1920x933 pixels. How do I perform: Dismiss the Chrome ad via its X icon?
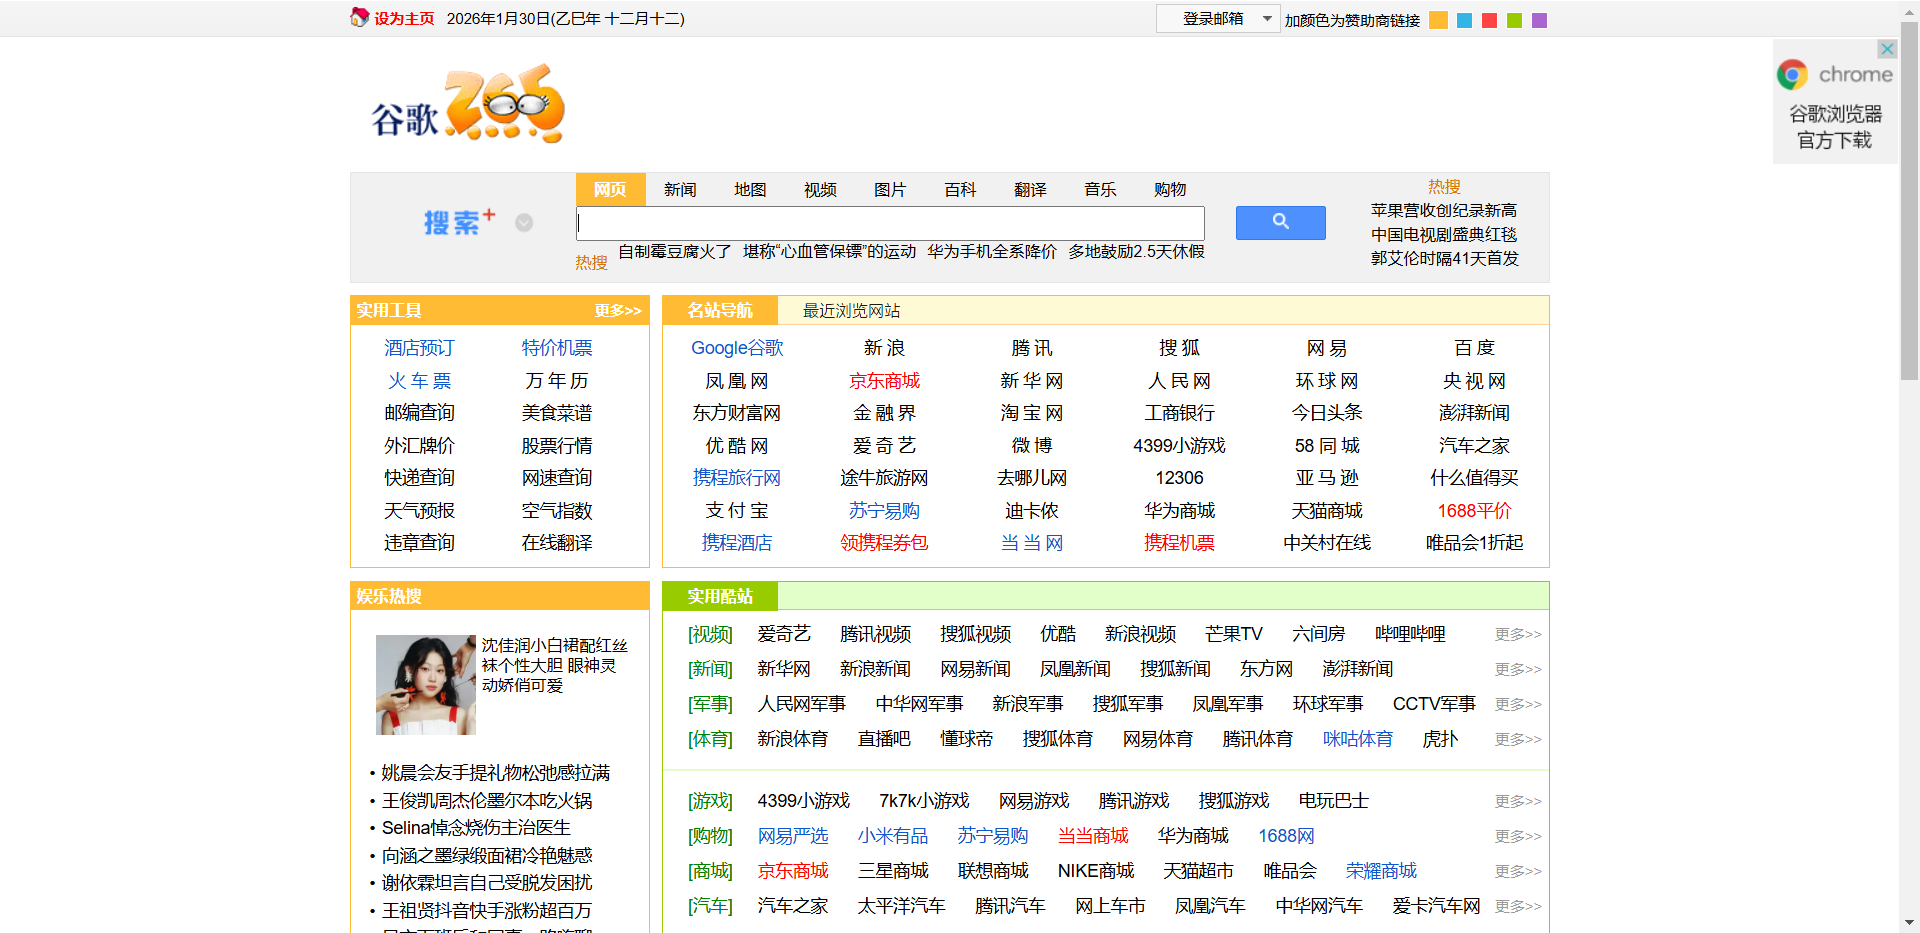point(1886,48)
